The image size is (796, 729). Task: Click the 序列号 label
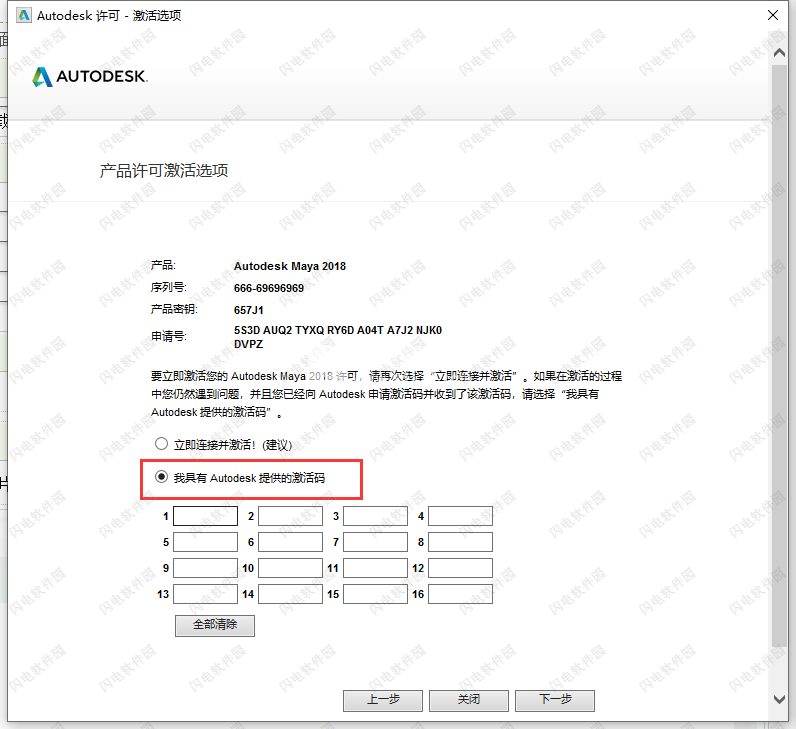[169, 287]
